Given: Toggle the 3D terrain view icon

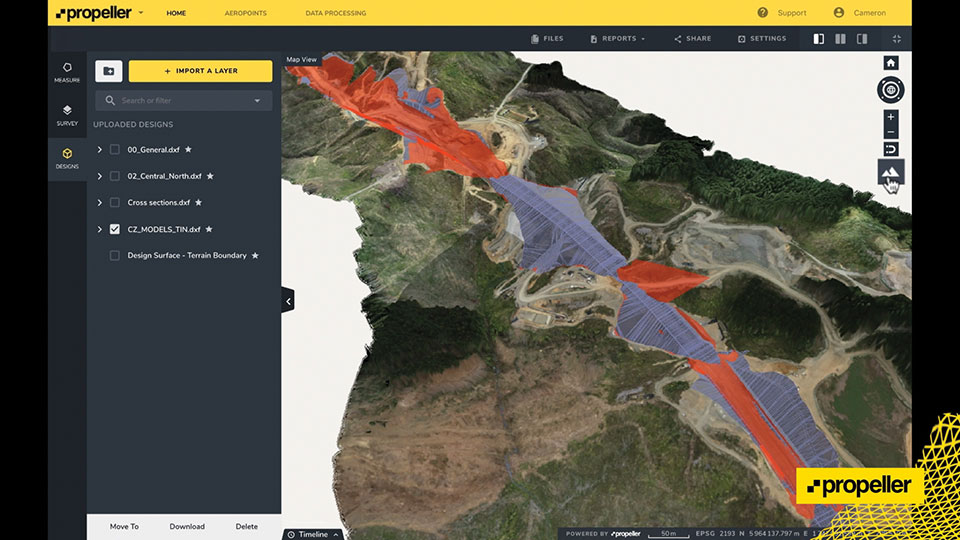Looking at the screenshot, I should [890, 173].
